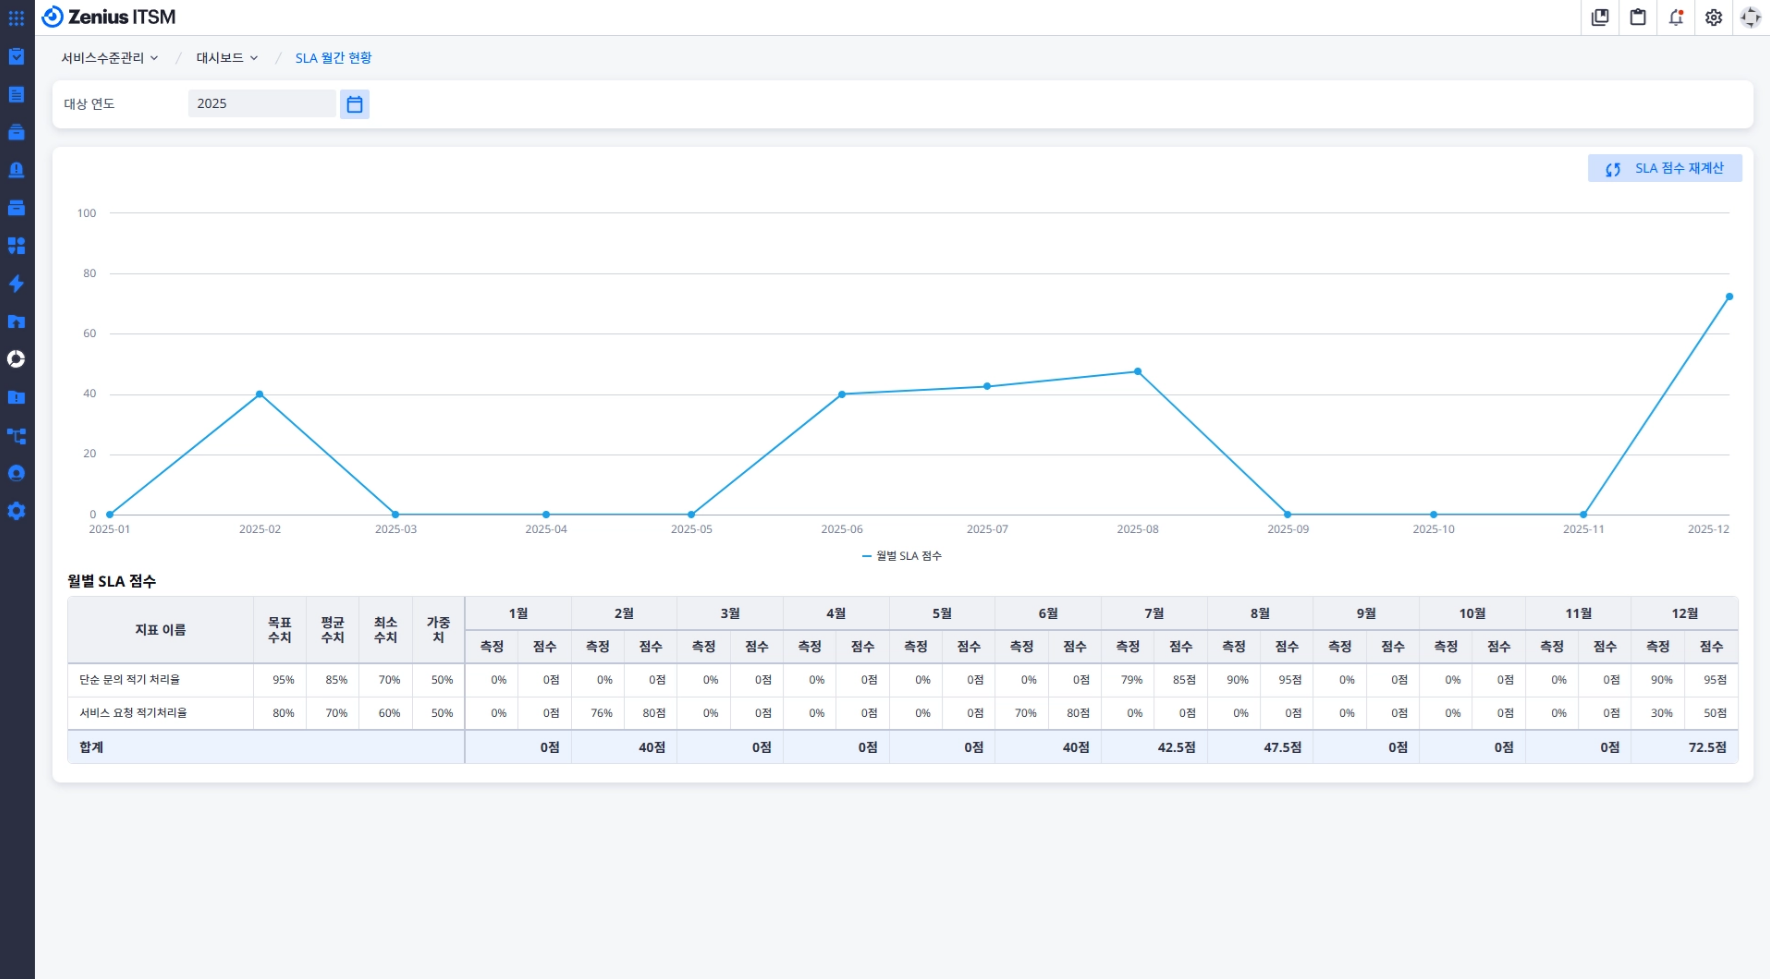Open the lightning bolt sidebar icon
Image resolution: width=1770 pixels, height=979 pixels.
16,284
